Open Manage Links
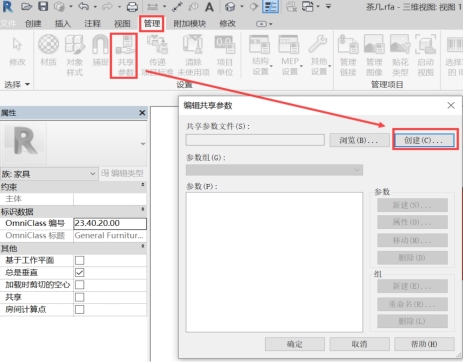 point(348,55)
